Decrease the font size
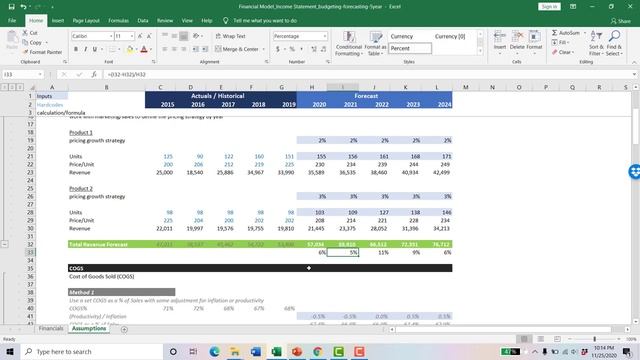The height and width of the screenshot is (360, 640). coord(149,36)
